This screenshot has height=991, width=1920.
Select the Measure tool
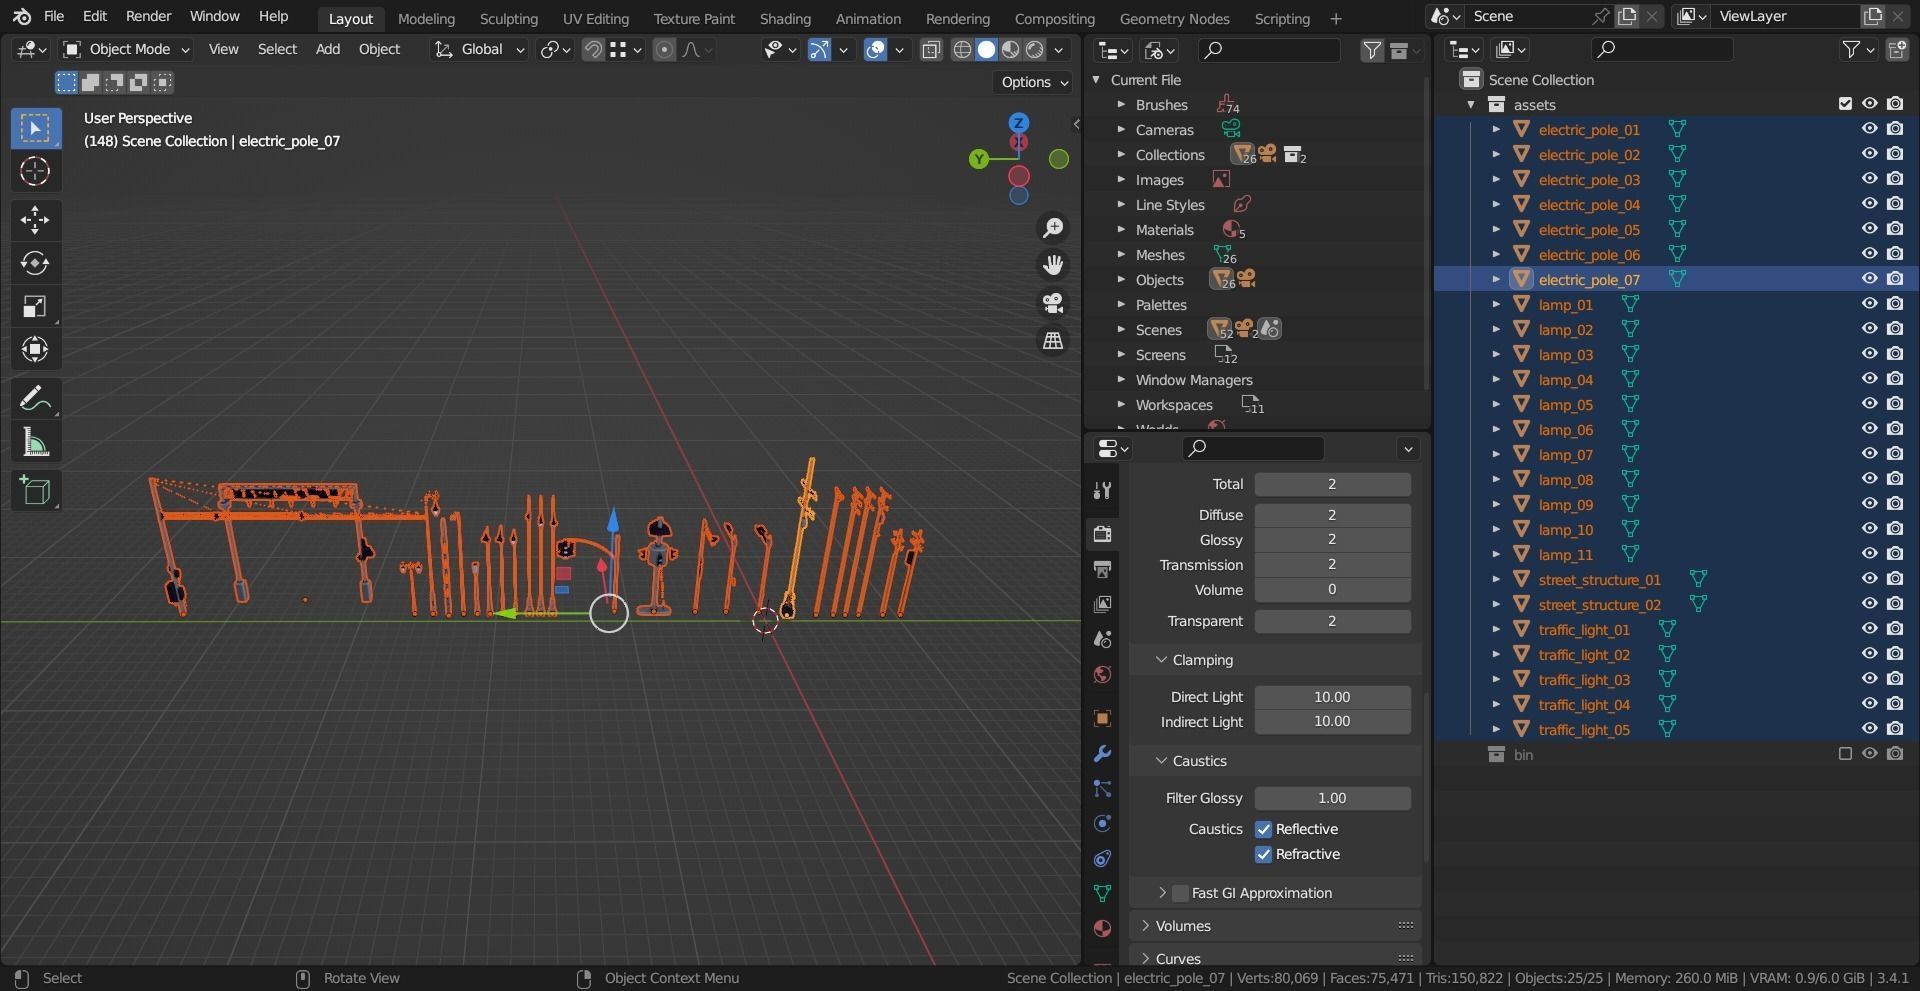(x=35, y=442)
